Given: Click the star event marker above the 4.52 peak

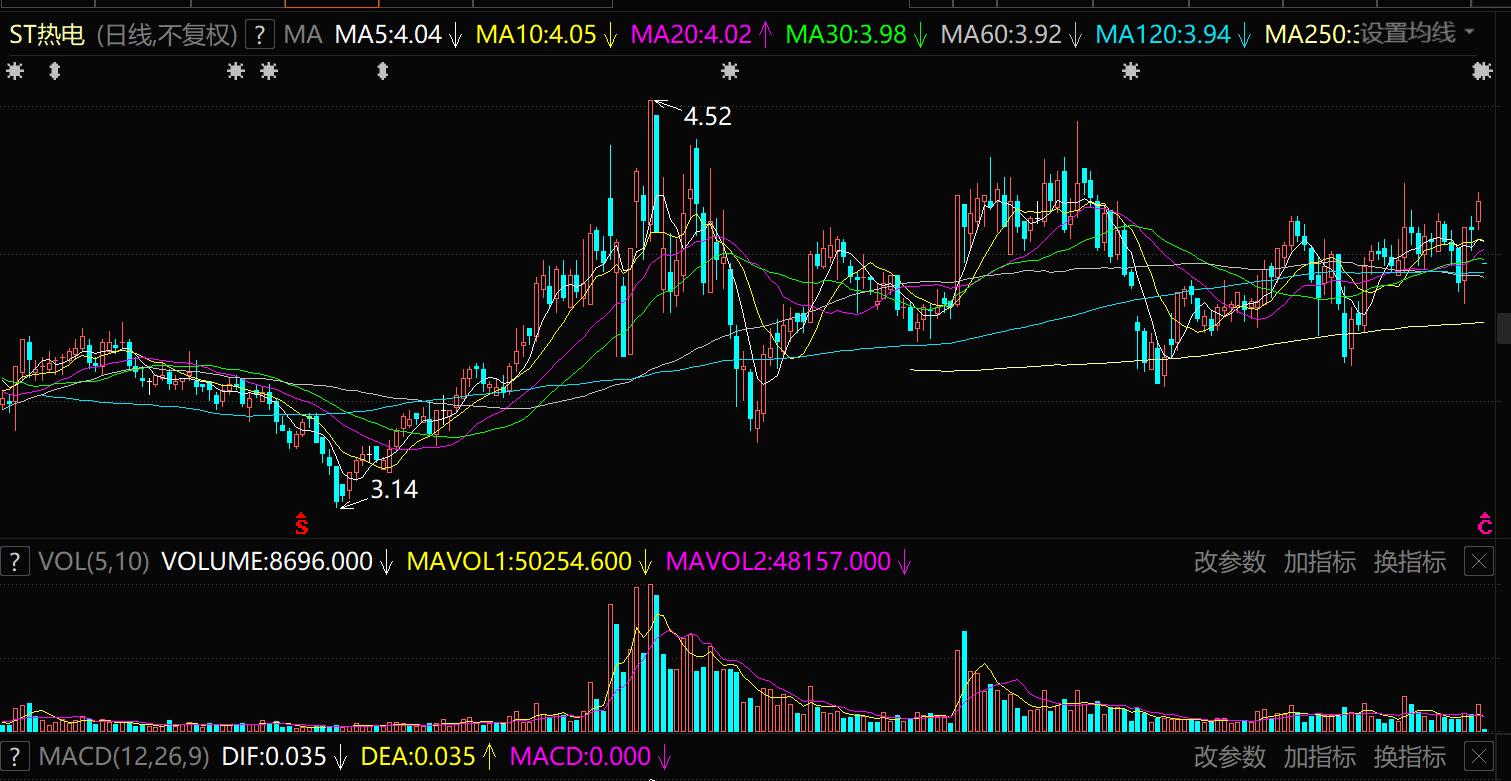Looking at the screenshot, I should 730,71.
